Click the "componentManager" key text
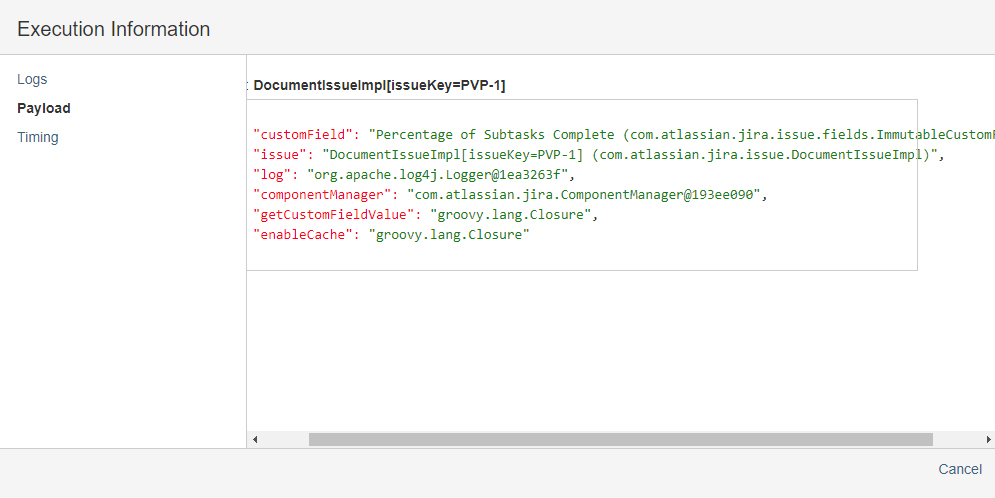 [322, 195]
